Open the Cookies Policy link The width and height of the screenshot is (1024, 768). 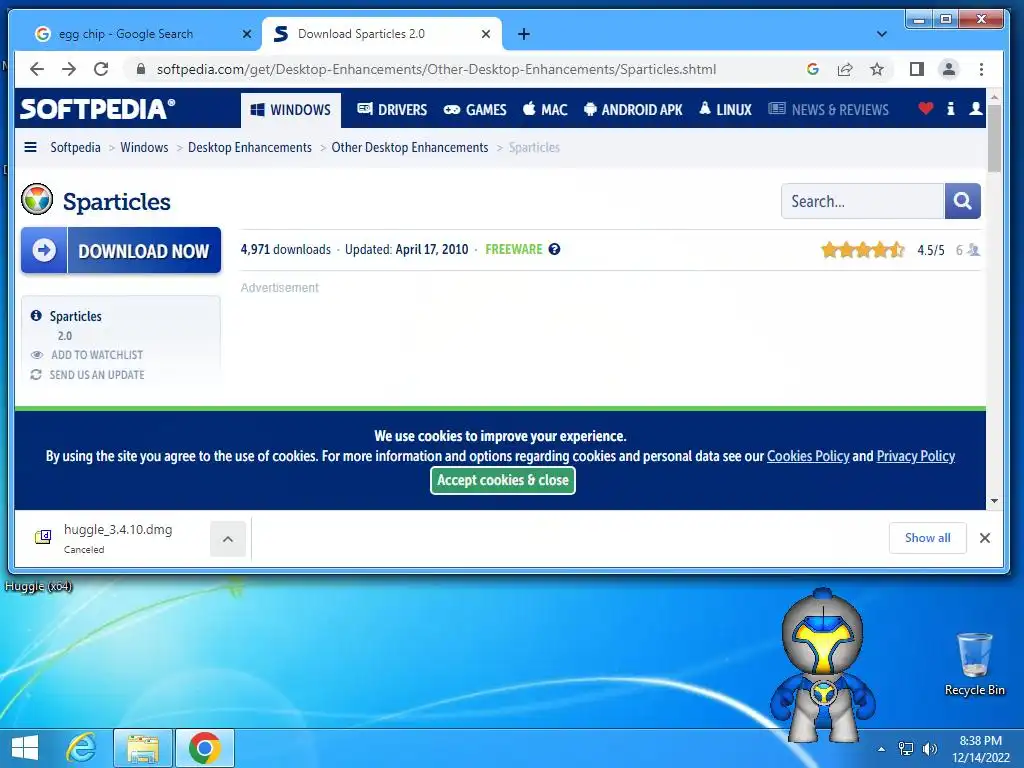click(808, 456)
